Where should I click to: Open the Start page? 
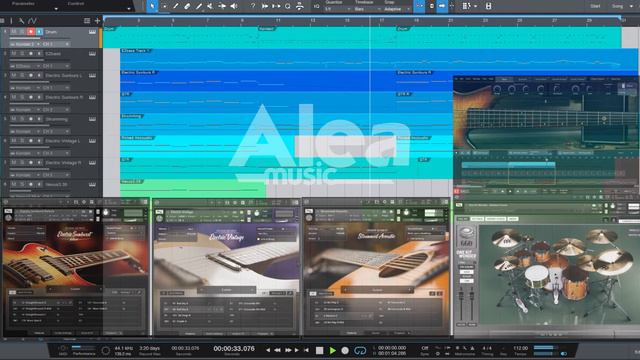(595, 6)
